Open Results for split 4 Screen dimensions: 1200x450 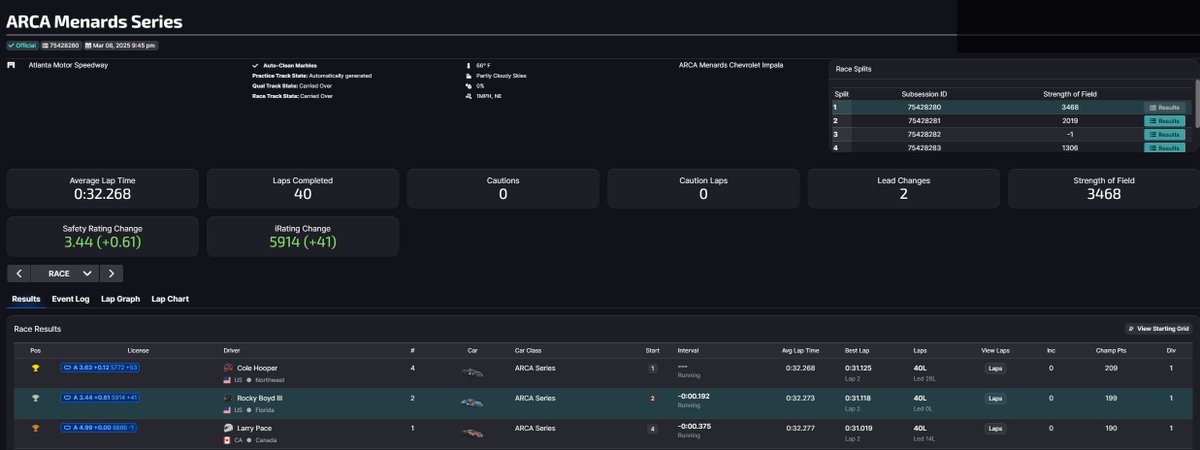point(1164,147)
